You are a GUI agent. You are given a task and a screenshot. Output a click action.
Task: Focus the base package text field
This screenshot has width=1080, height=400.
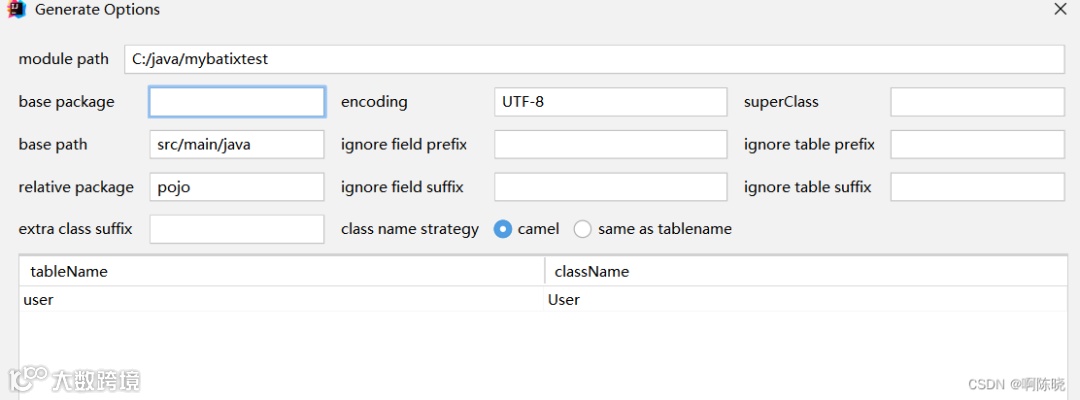coord(237,102)
